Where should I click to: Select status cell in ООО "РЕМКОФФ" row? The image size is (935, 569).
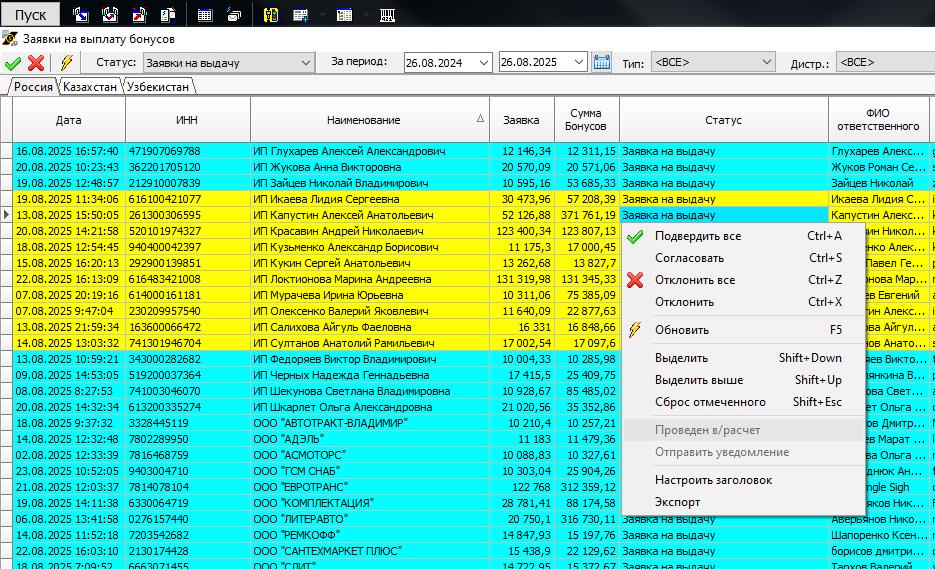[724, 535]
